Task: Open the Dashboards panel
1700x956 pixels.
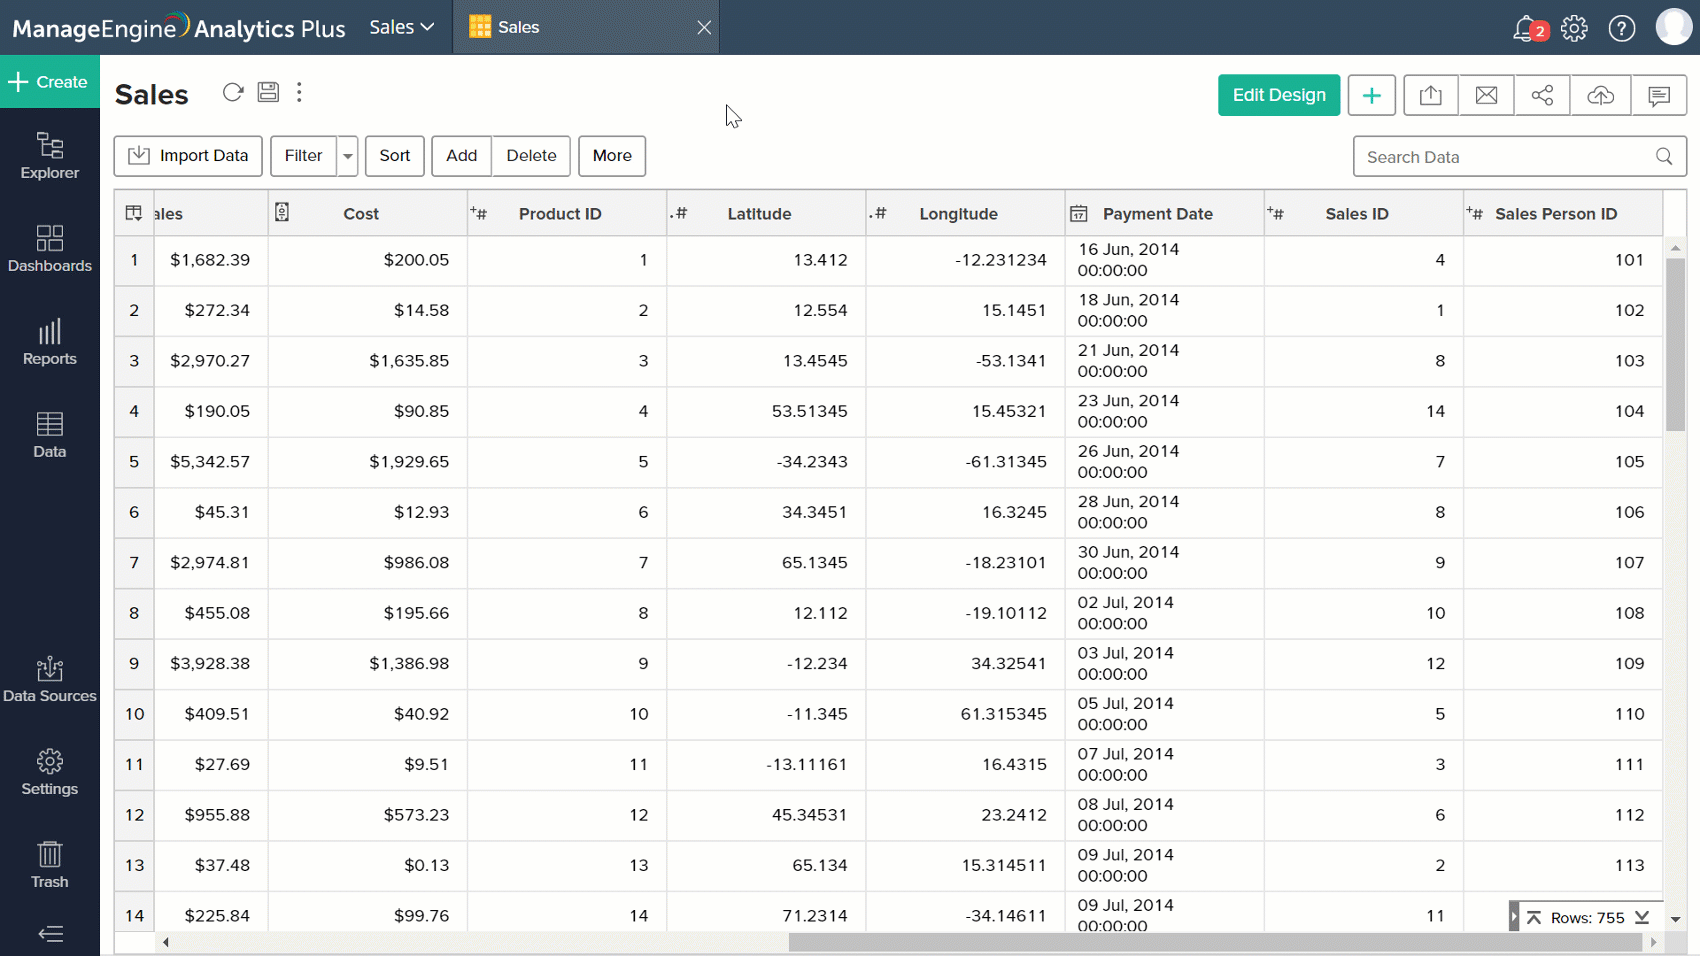Action: coord(50,249)
